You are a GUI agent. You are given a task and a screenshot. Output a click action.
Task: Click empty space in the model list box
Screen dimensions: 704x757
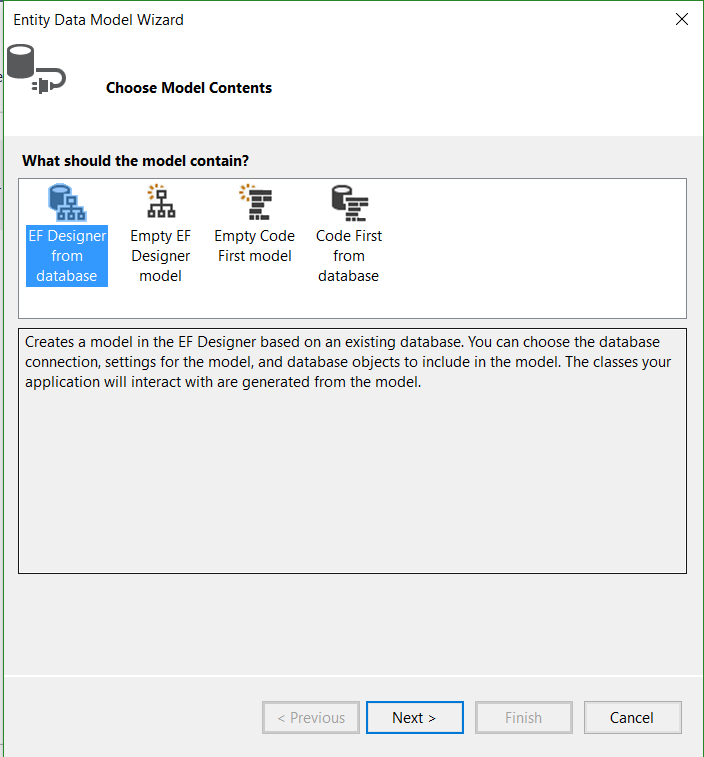coord(531,249)
